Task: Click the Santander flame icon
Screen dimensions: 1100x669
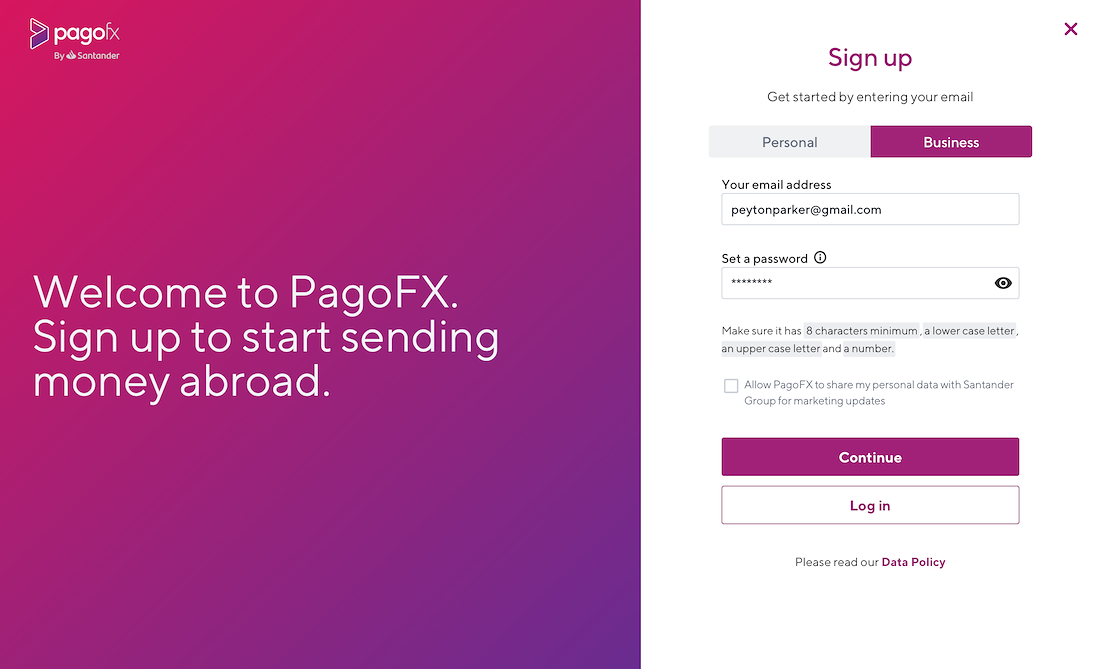Action: pos(71,55)
